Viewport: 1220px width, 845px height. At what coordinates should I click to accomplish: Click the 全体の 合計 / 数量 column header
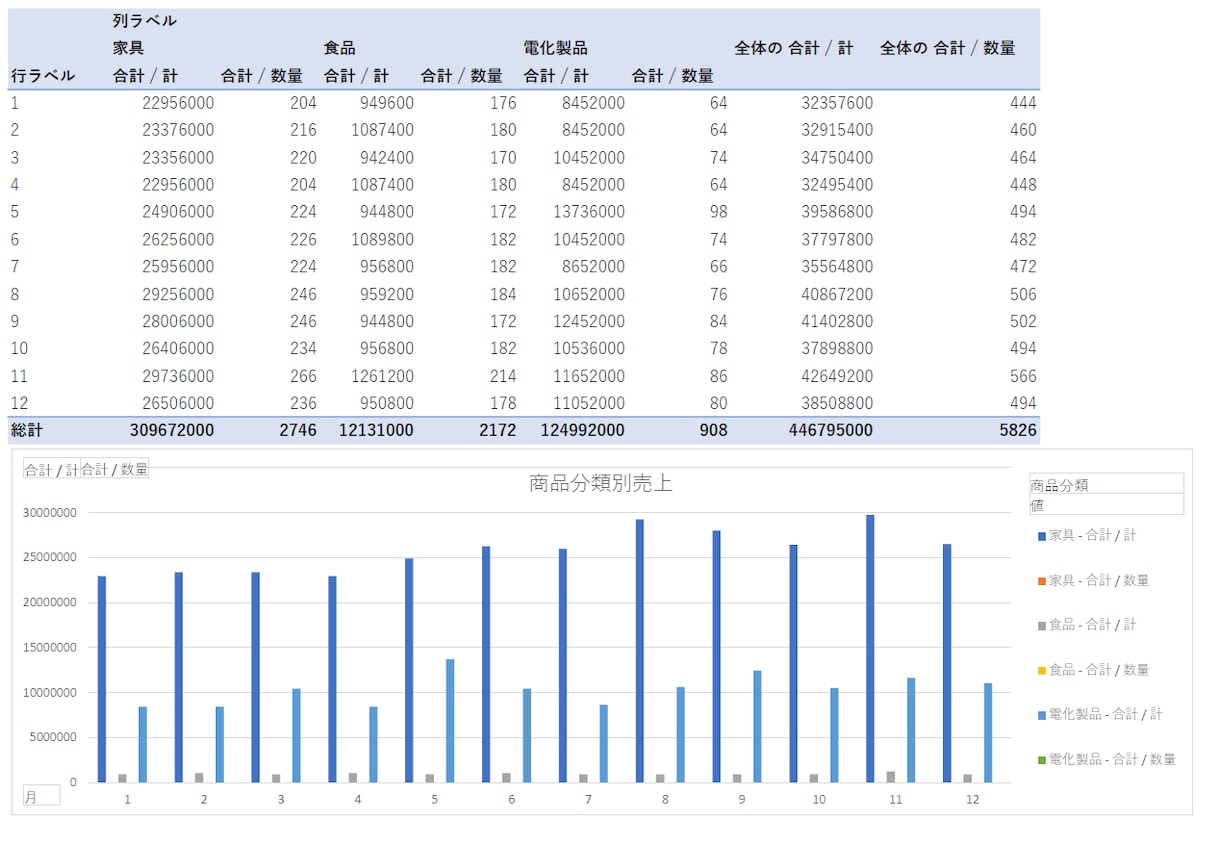pos(948,48)
